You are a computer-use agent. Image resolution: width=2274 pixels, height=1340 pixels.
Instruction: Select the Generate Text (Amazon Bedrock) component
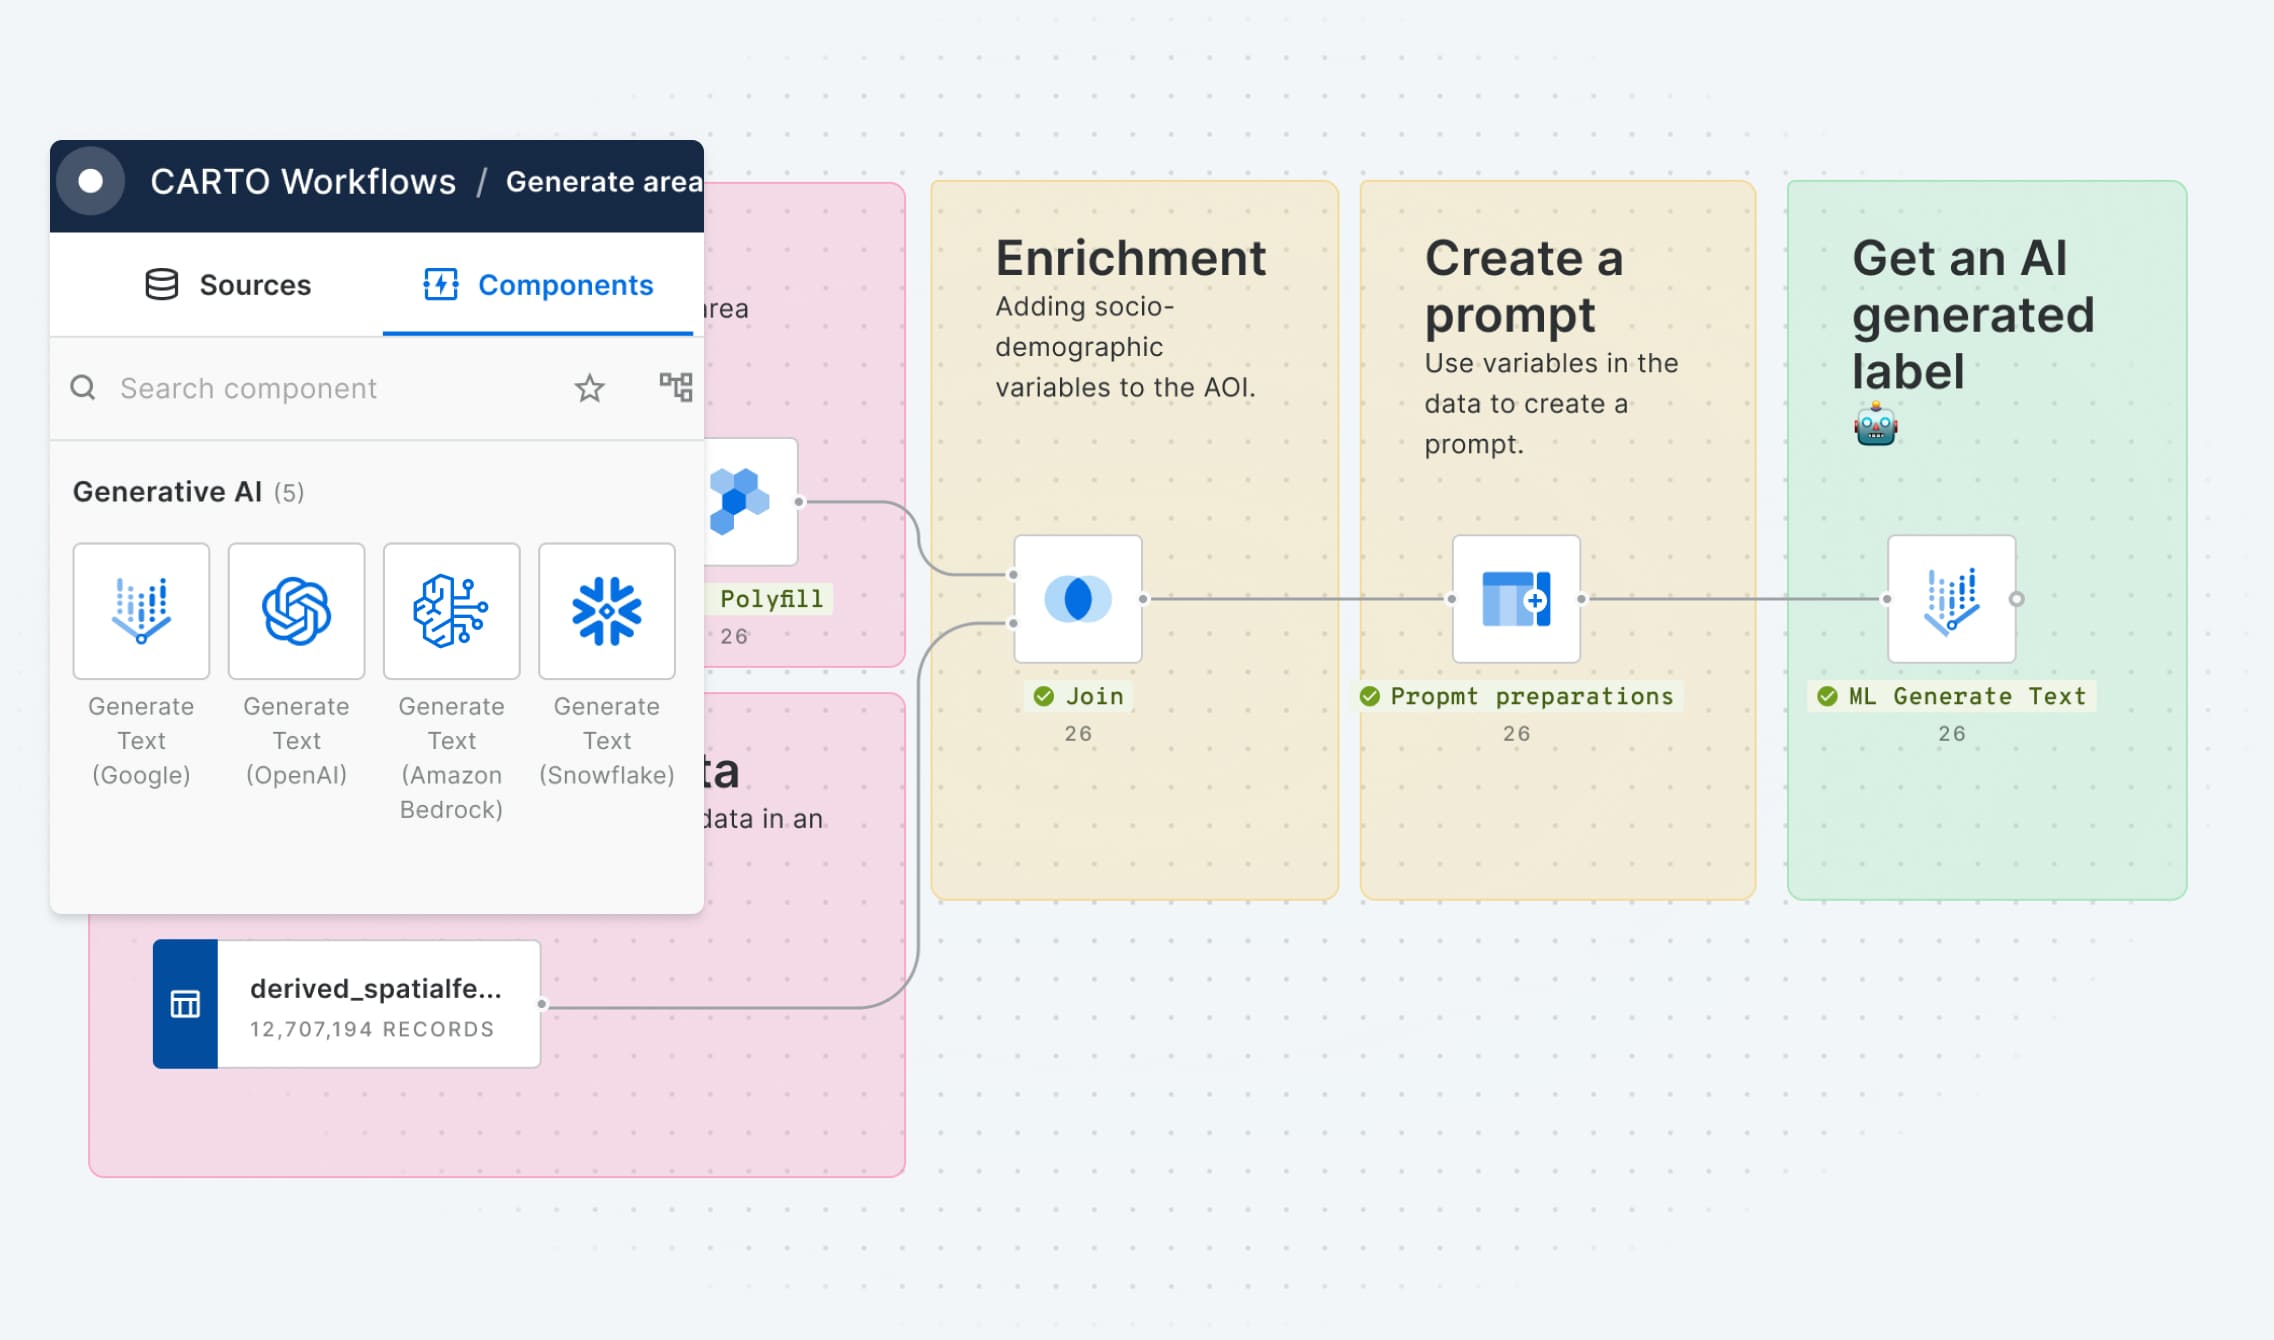pyautogui.click(x=451, y=611)
